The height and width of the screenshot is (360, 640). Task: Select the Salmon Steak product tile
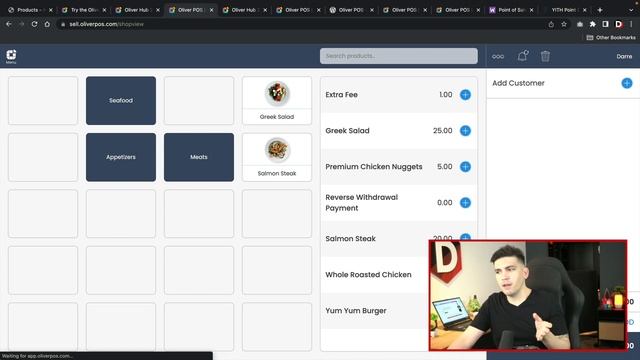tap(277, 157)
